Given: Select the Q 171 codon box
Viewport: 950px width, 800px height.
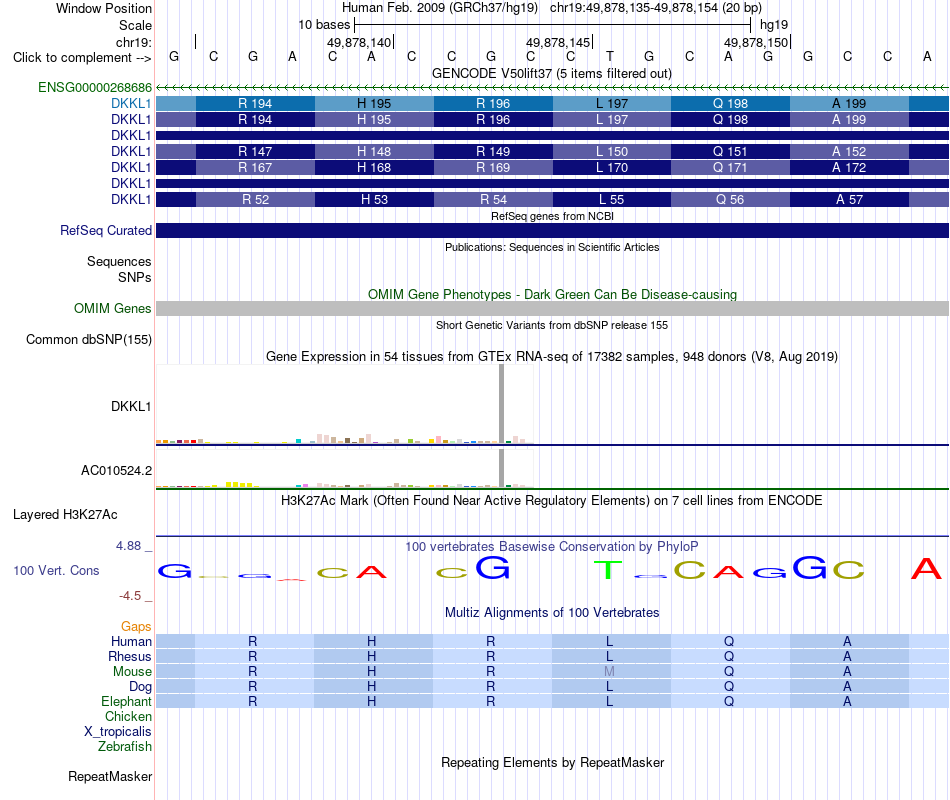Looking at the screenshot, I should [x=730, y=167].
